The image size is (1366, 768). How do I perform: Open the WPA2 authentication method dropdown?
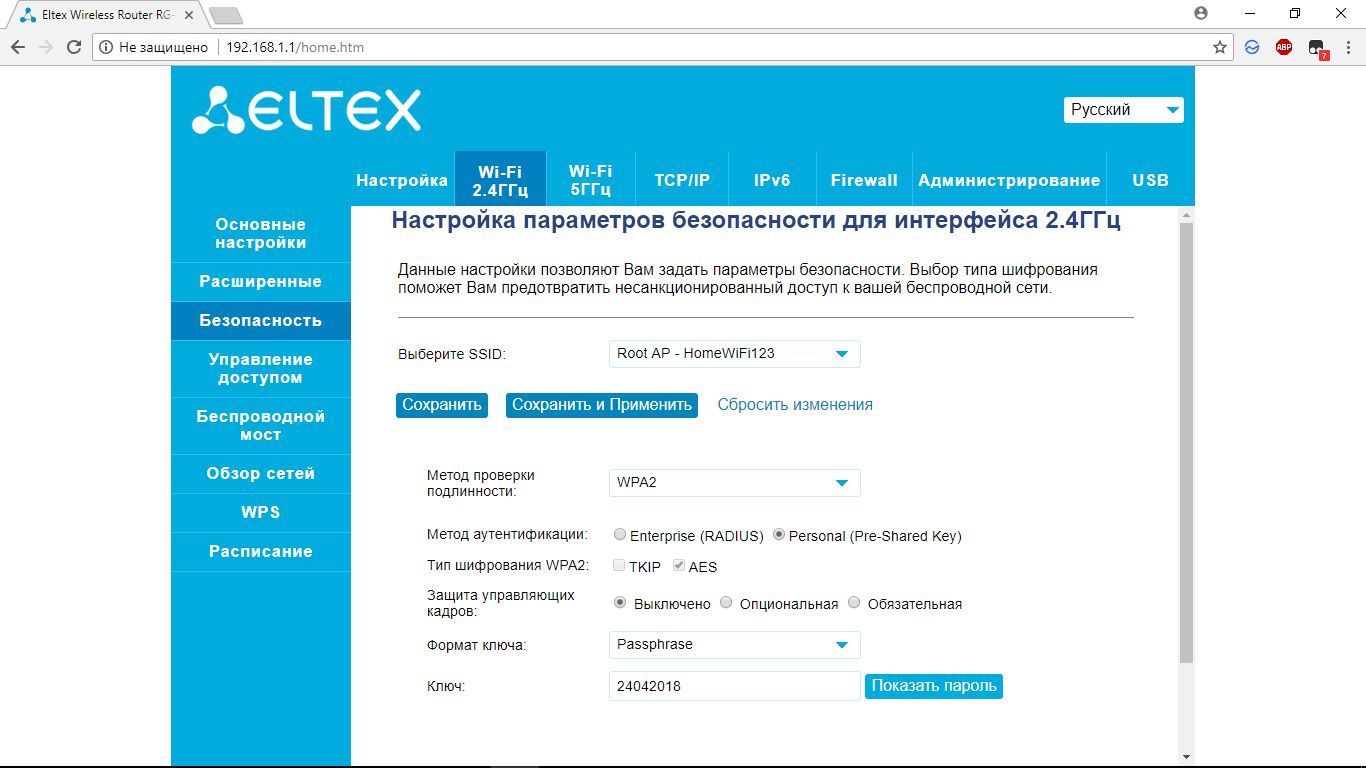point(734,482)
